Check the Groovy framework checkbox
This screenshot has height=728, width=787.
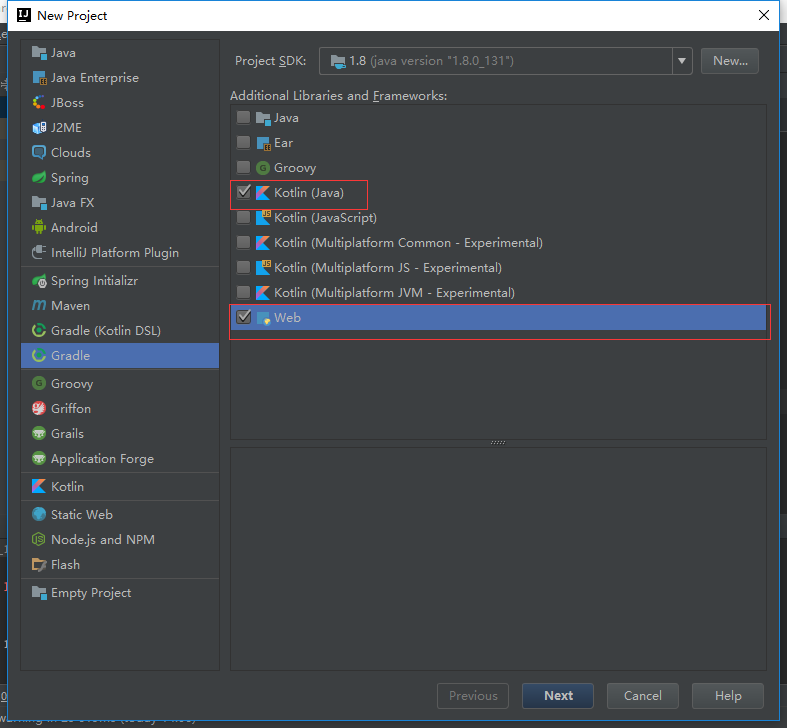click(243, 167)
